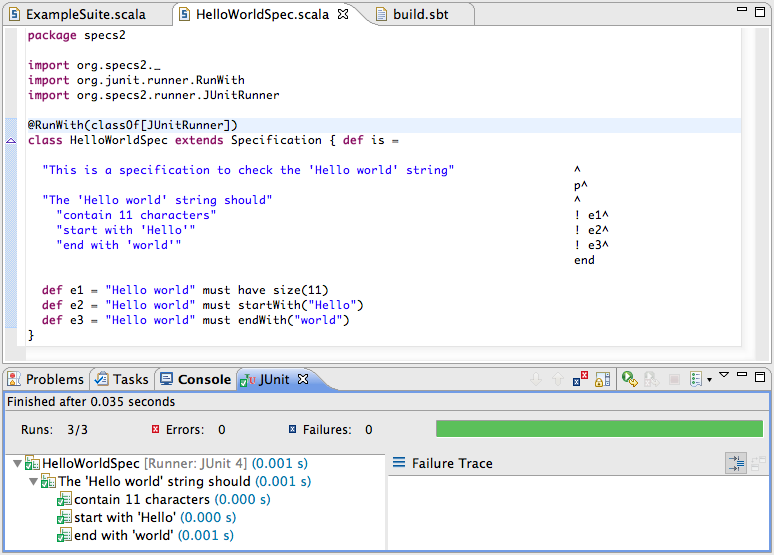Open the Test Run History dropdown arrow
The width and height of the screenshot is (774, 555).
tap(709, 380)
